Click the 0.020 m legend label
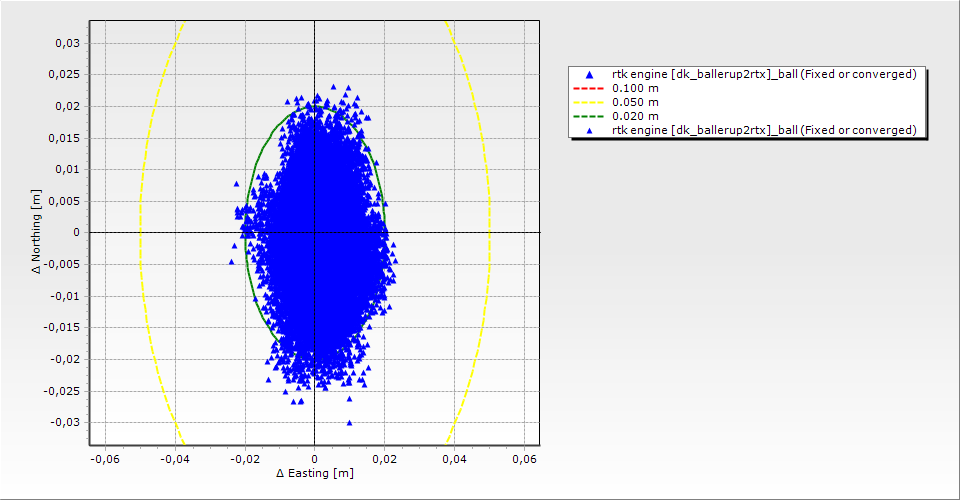This screenshot has width=960, height=500. tap(635, 116)
